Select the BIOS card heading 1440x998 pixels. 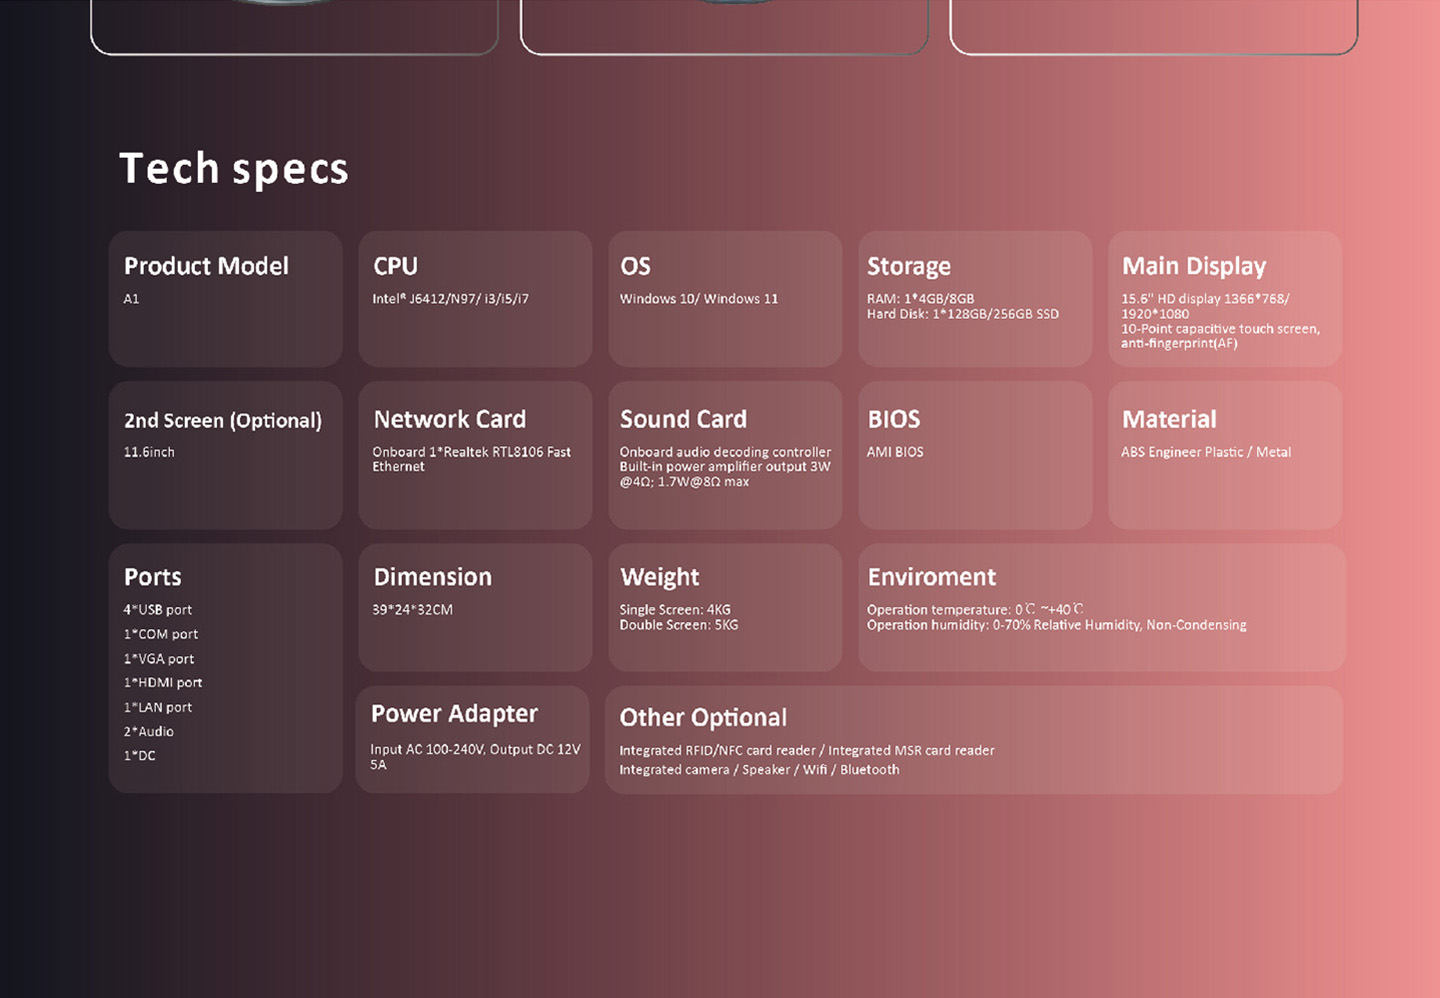point(893,419)
